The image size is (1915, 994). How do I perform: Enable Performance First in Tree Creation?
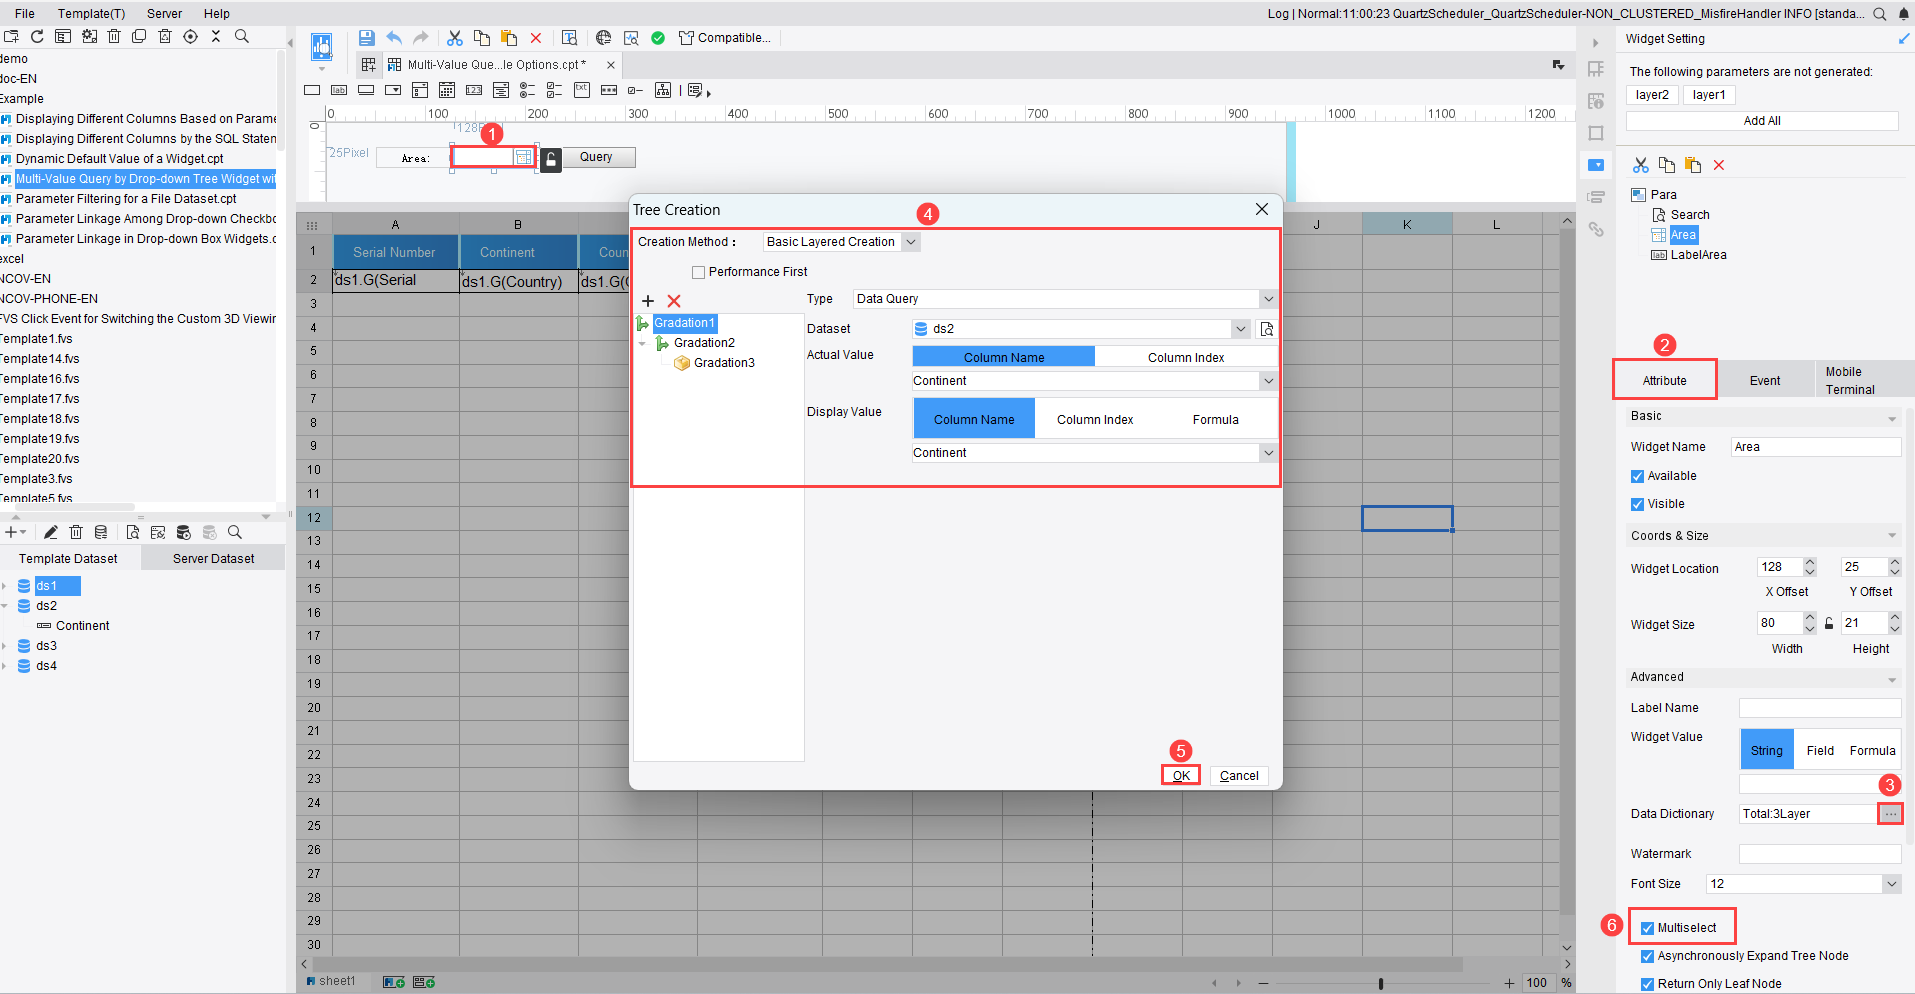coord(698,271)
